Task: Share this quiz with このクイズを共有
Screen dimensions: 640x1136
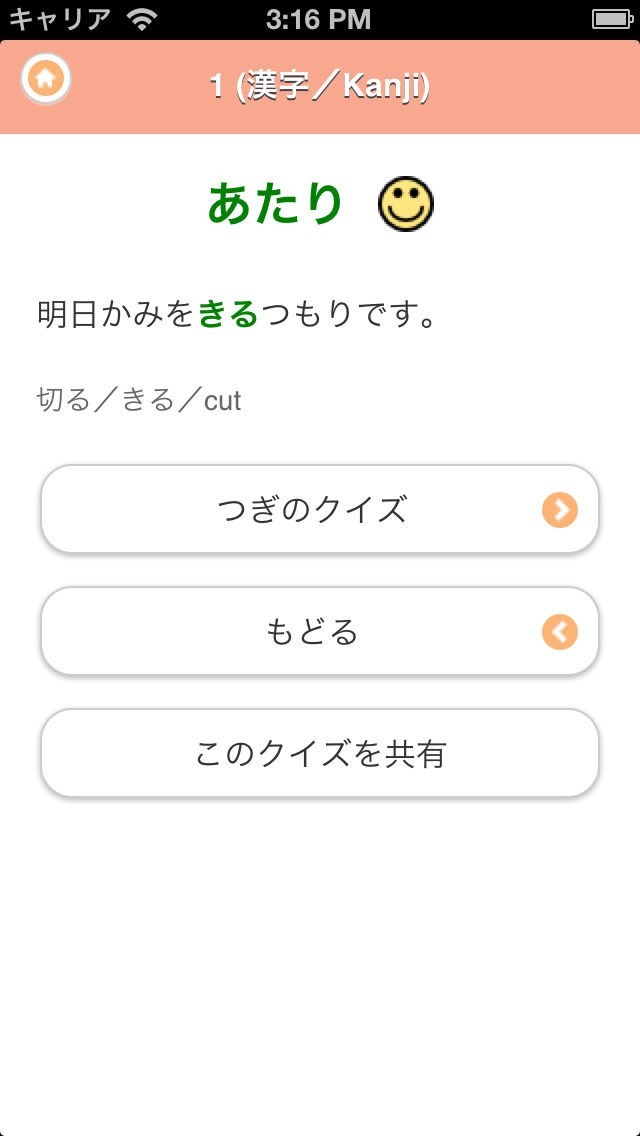Action: click(320, 754)
